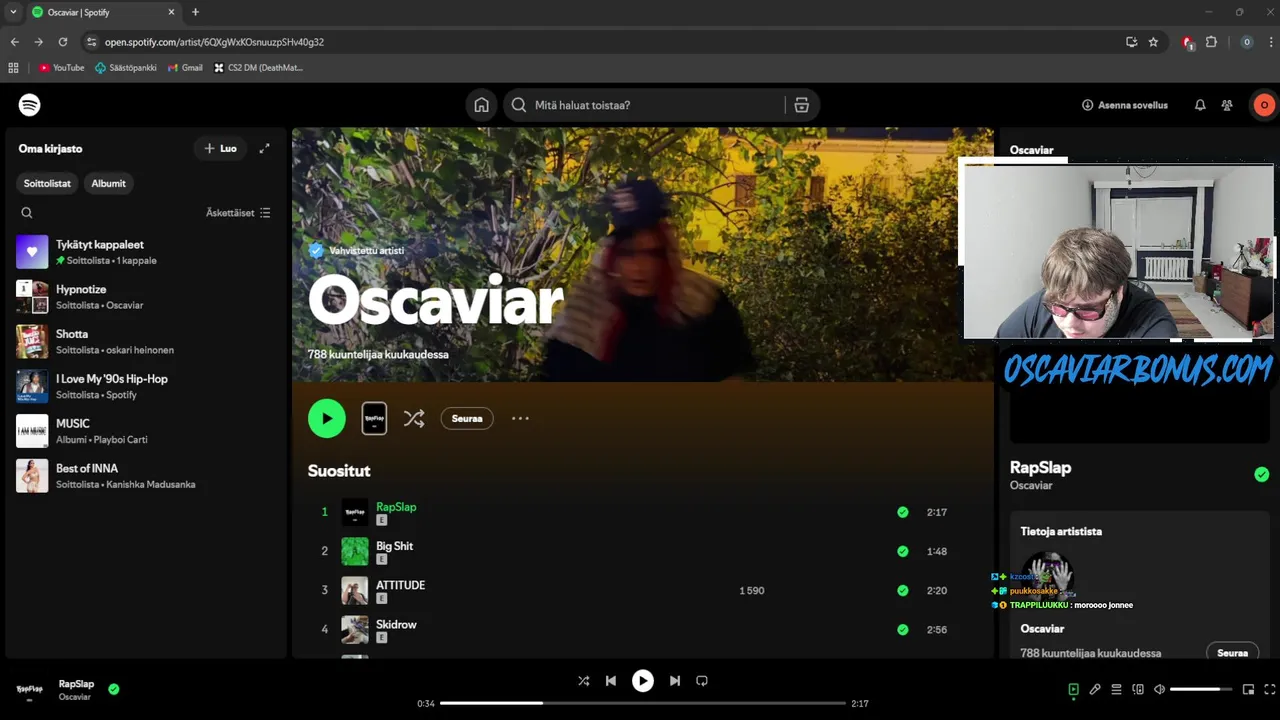Click the song progress bar

pos(643,703)
